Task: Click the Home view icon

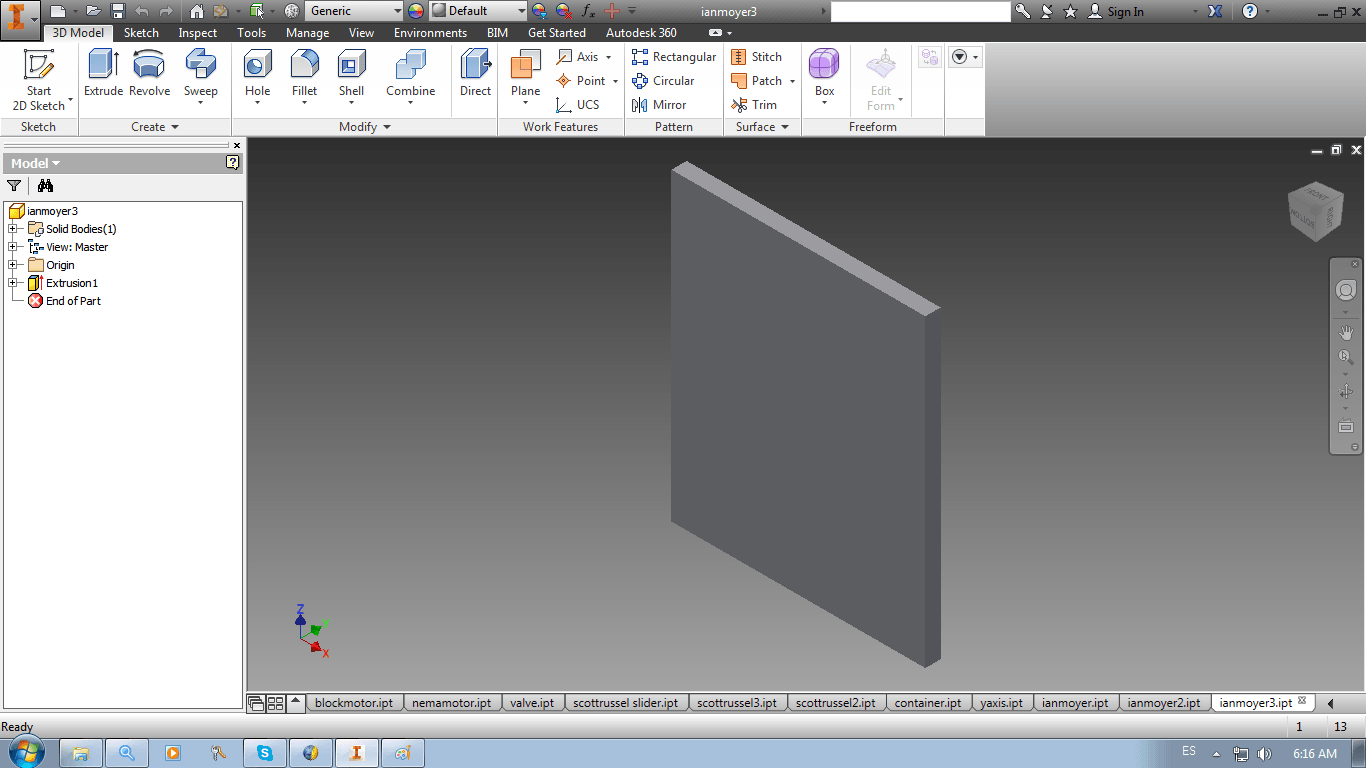Action: 196,11
